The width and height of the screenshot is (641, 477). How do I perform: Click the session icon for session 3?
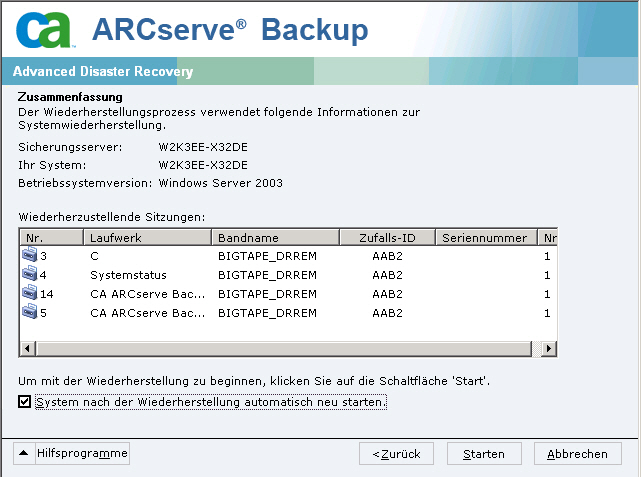click(29, 256)
